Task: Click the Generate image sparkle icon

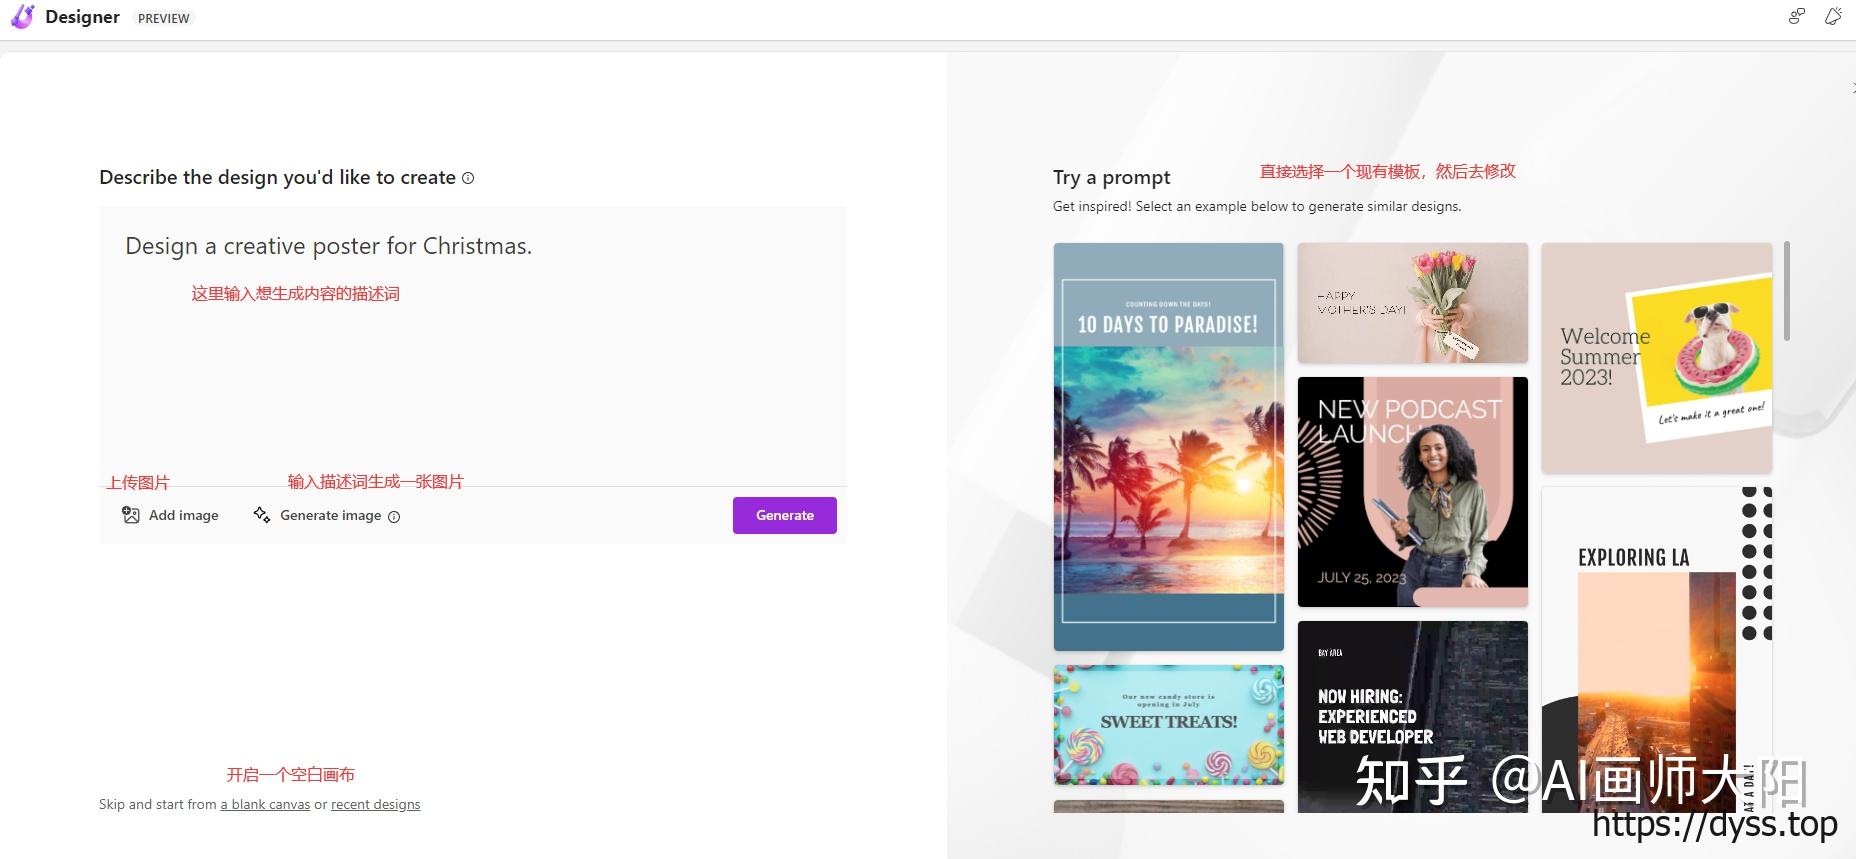Action: (x=262, y=515)
